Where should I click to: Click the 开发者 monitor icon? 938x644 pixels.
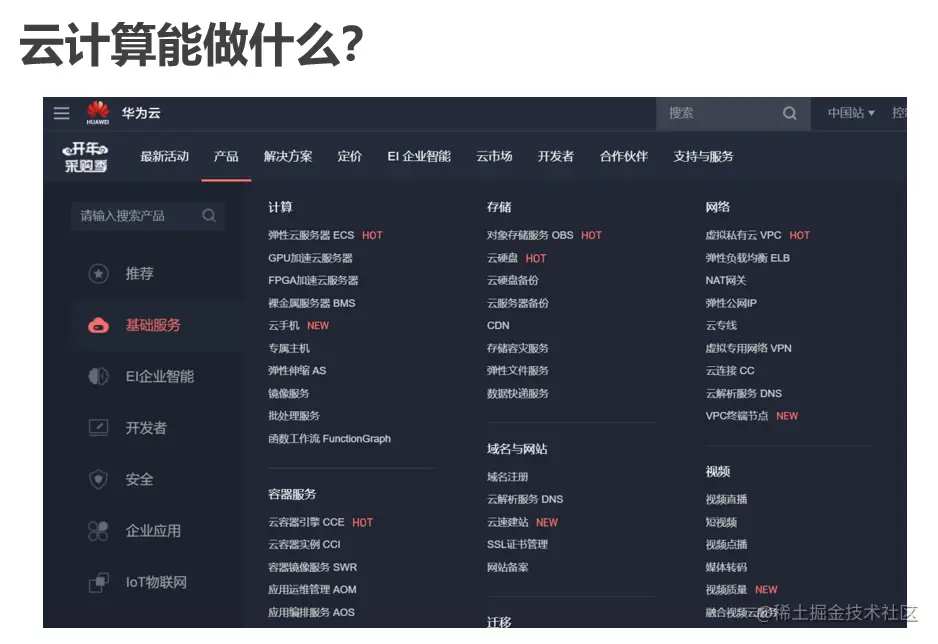[99, 428]
